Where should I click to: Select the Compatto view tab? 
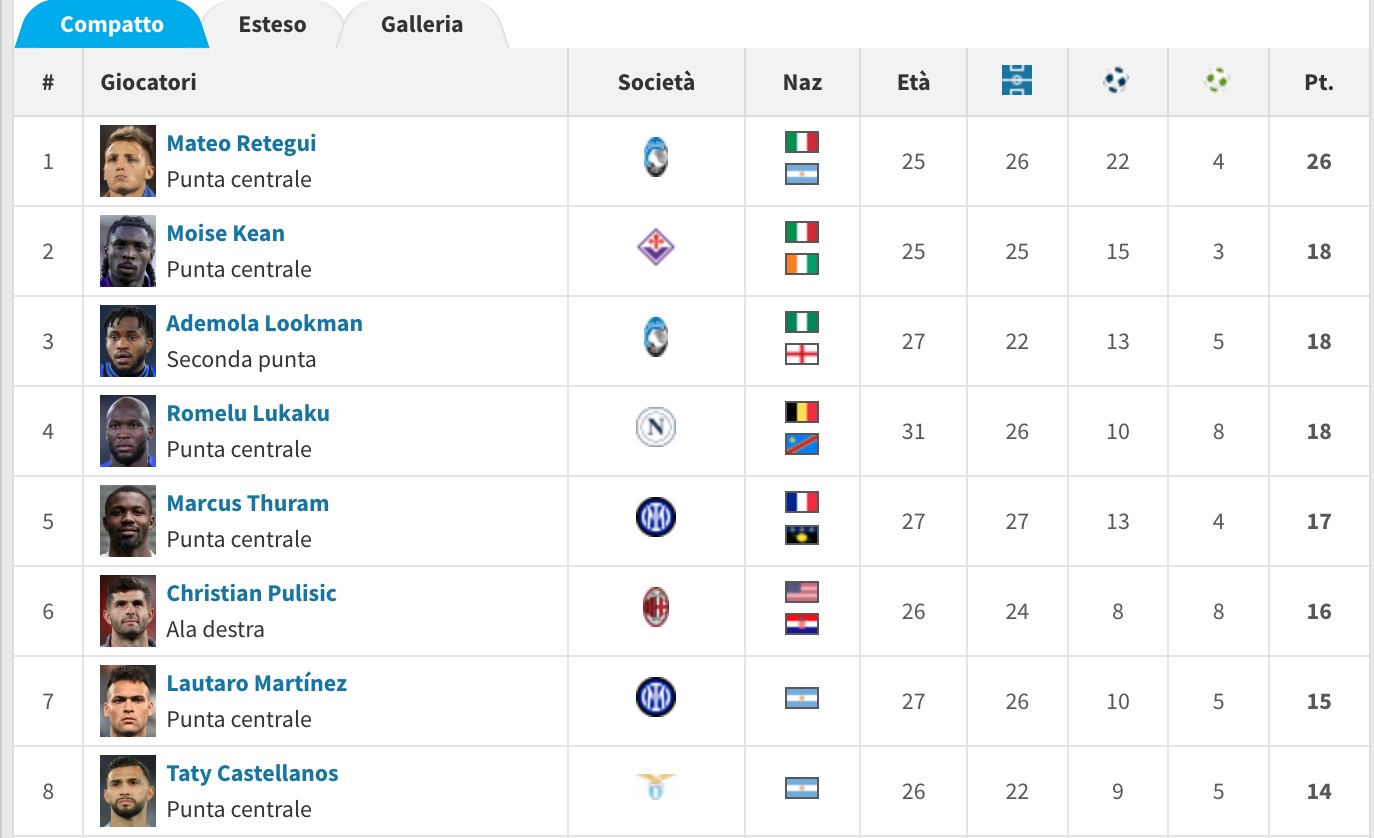[112, 25]
